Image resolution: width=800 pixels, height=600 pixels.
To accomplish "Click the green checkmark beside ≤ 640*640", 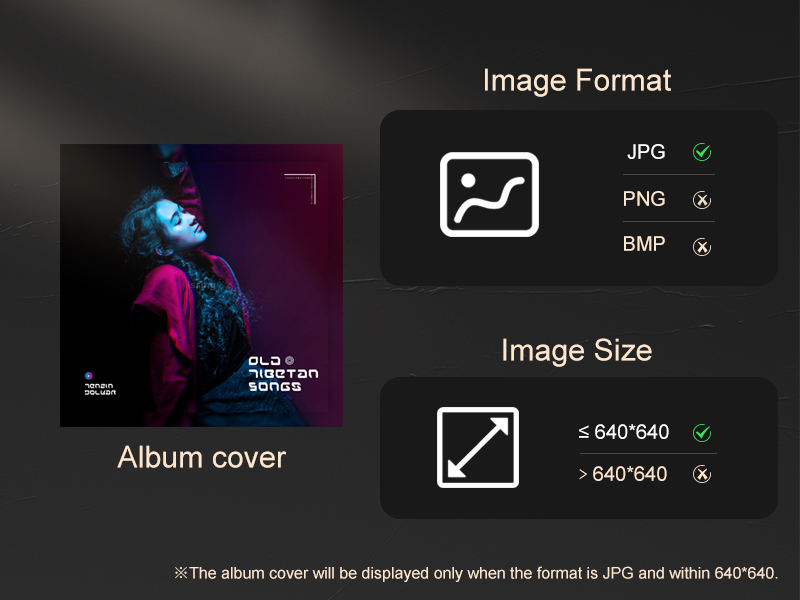I will pos(702,433).
